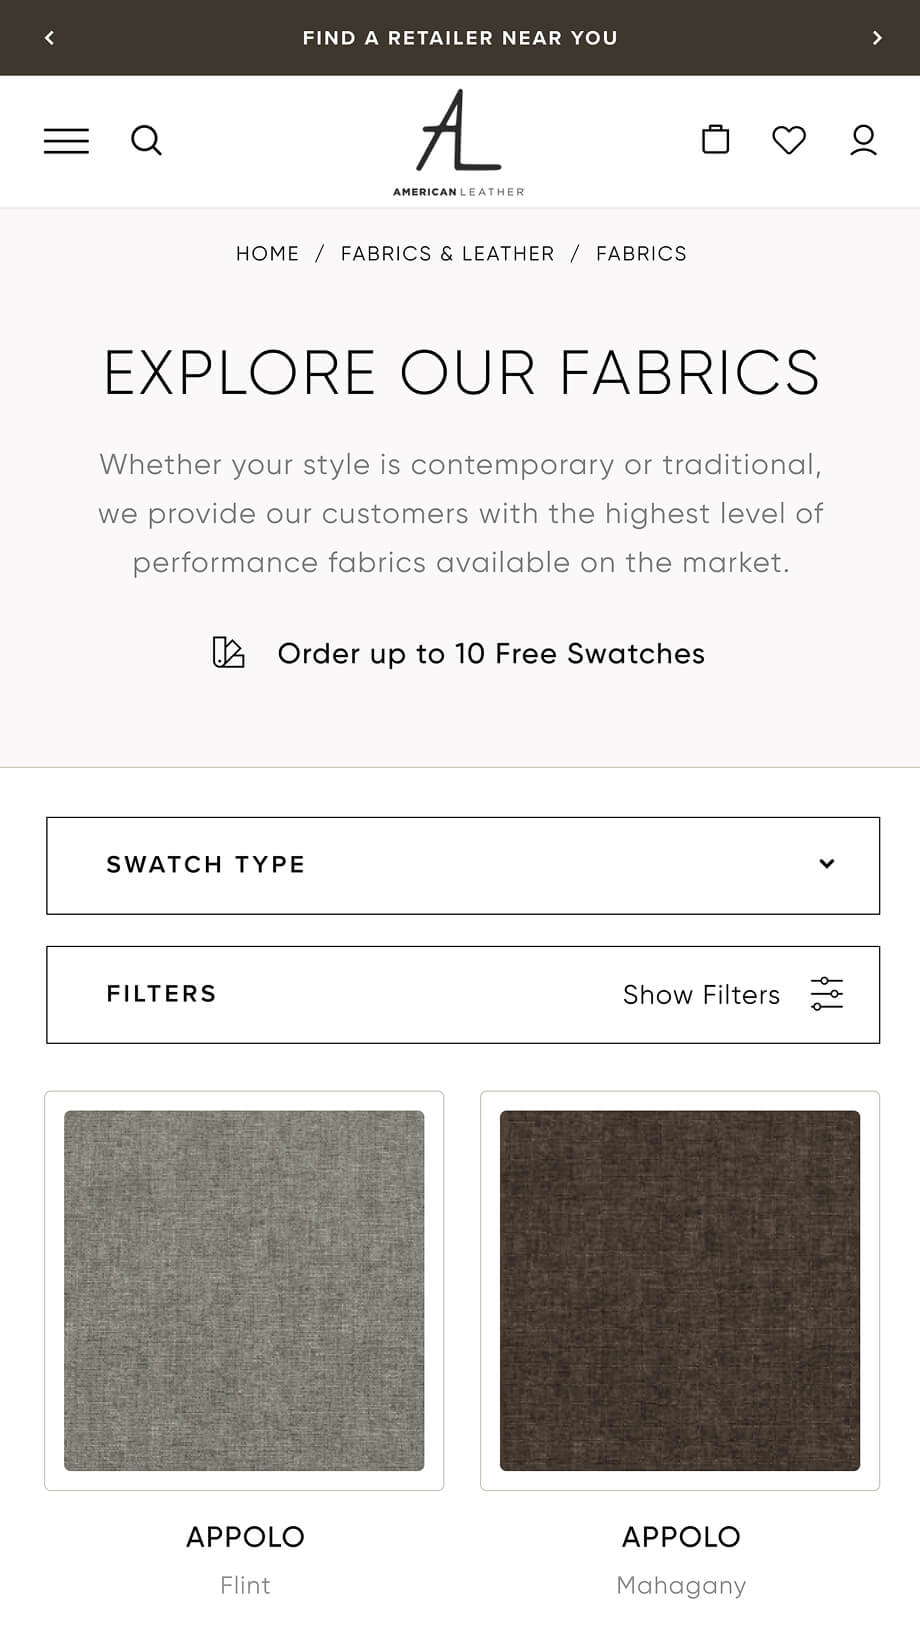The height and width of the screenshot is (1640, 920).
Task: Toggle the Show Filters slider icon
Action: pos(827,994)
